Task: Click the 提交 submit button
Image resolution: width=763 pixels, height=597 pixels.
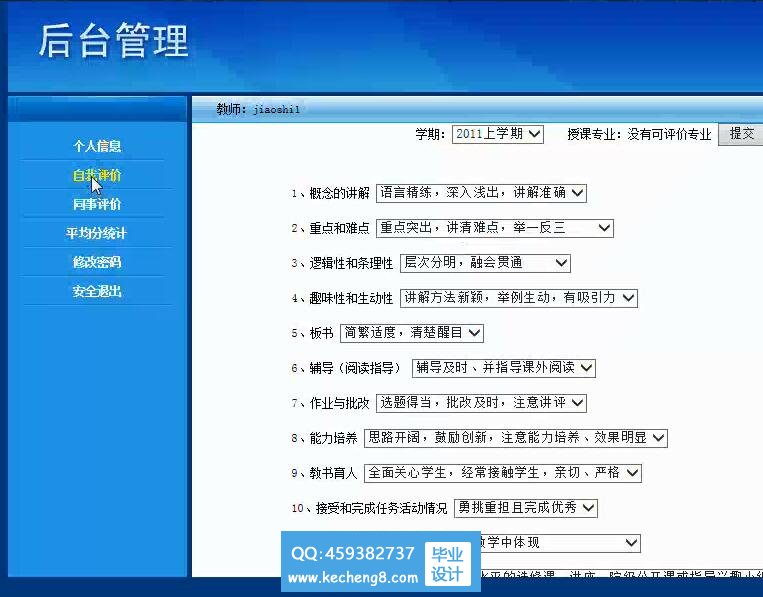Action: pyautogui.click(x=741, y=134)
